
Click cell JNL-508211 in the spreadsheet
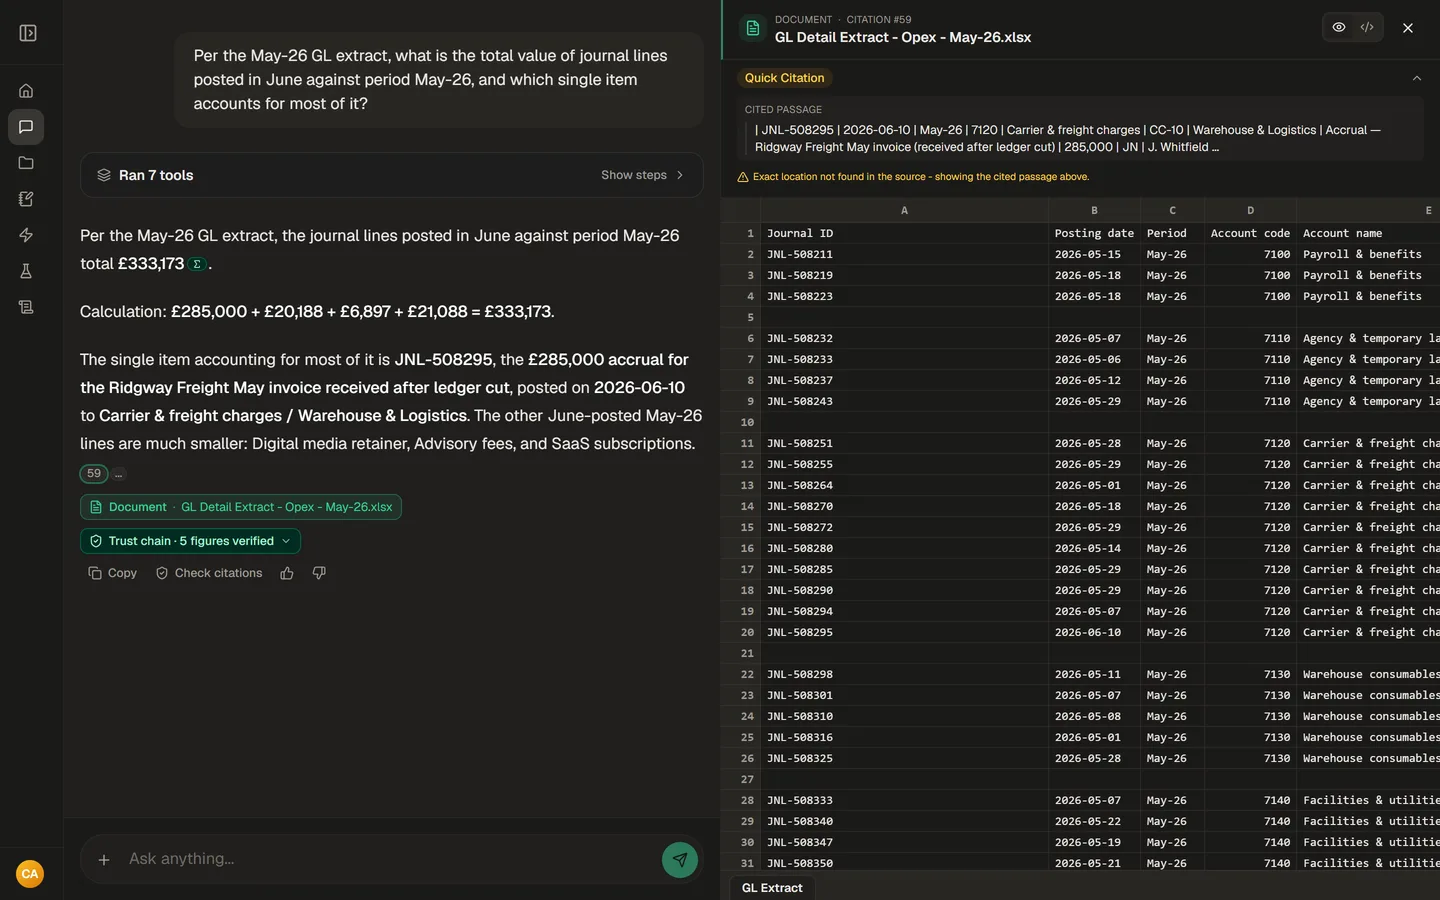click(904, 254)
